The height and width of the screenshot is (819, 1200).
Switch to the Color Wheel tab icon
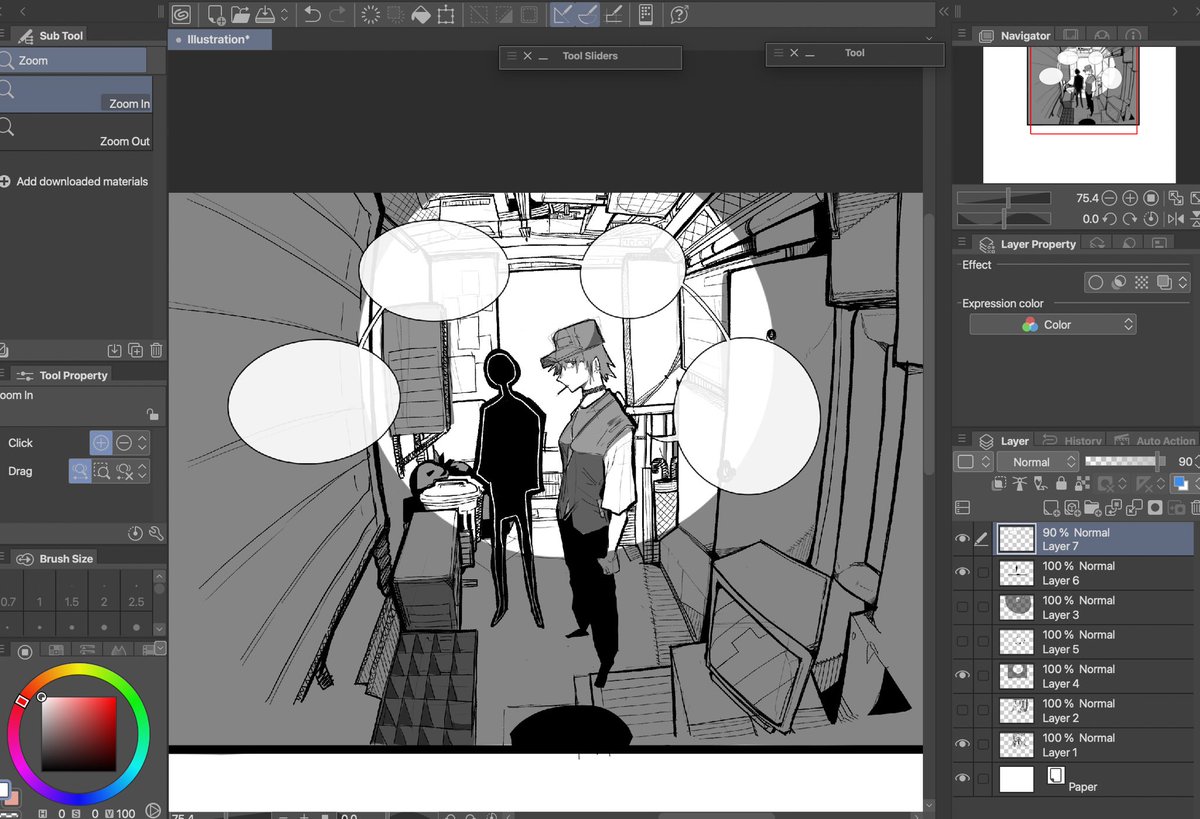point(26,651)
